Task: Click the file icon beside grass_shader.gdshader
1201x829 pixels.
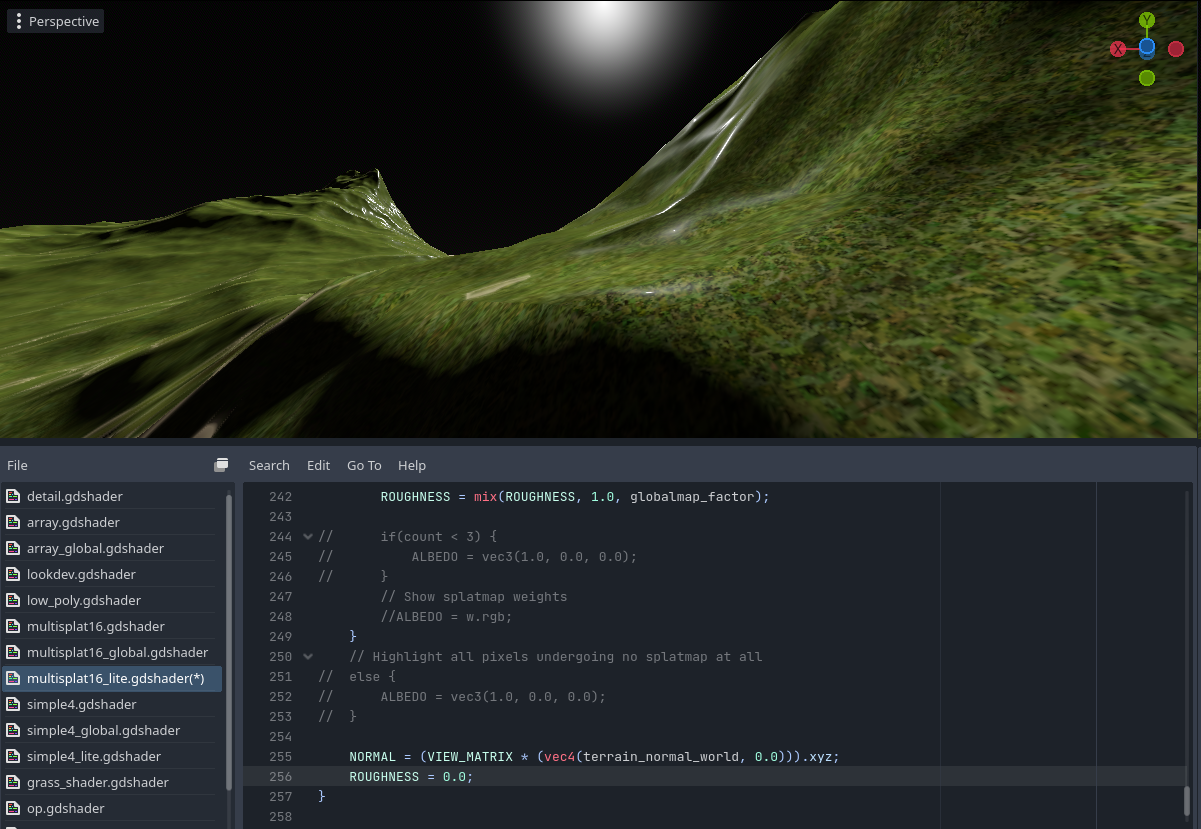Action: click(x=14, y=782)
